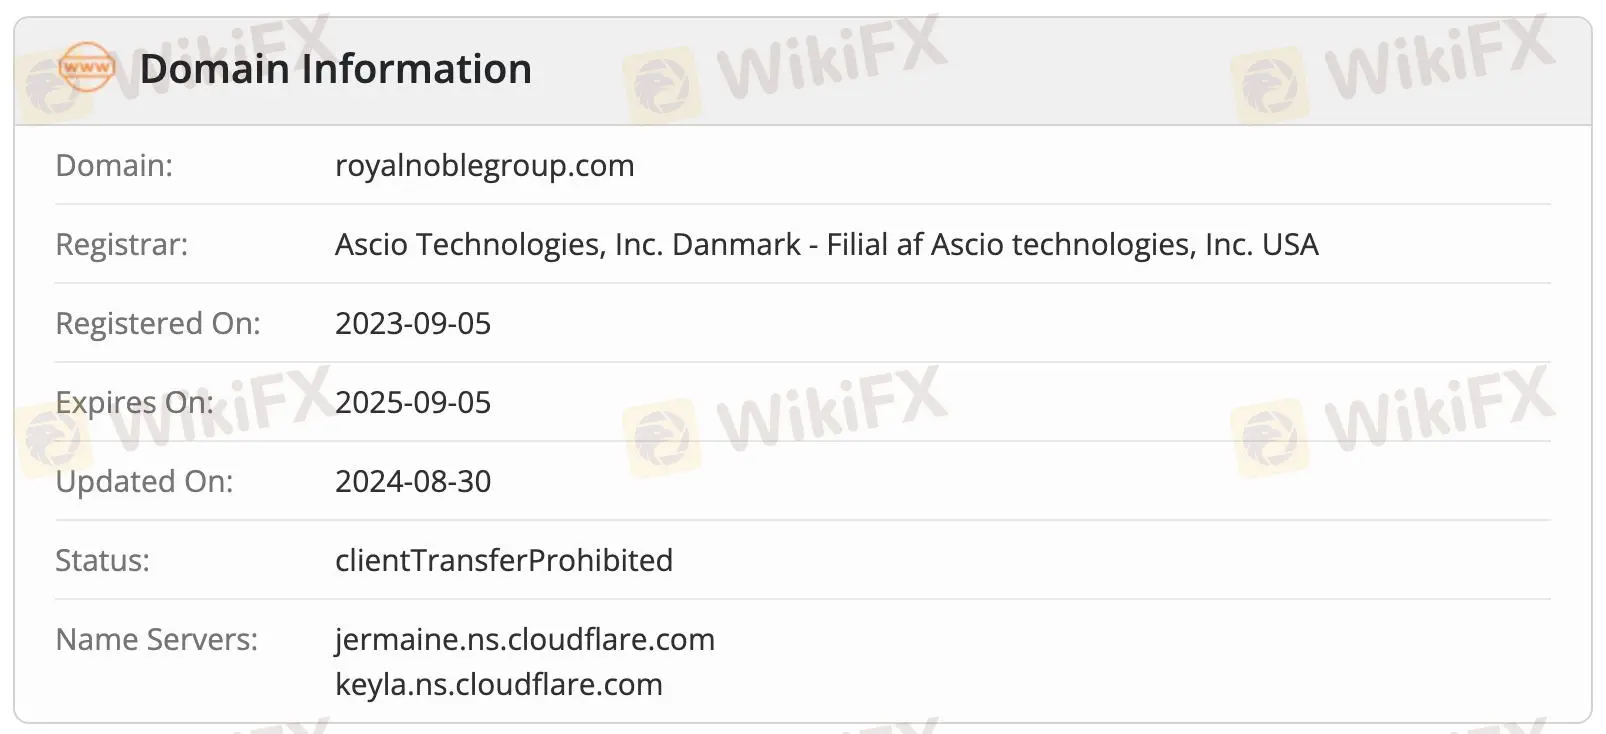
Task: Select the 2023-09-05 registration date
Action: pos(413,323)
